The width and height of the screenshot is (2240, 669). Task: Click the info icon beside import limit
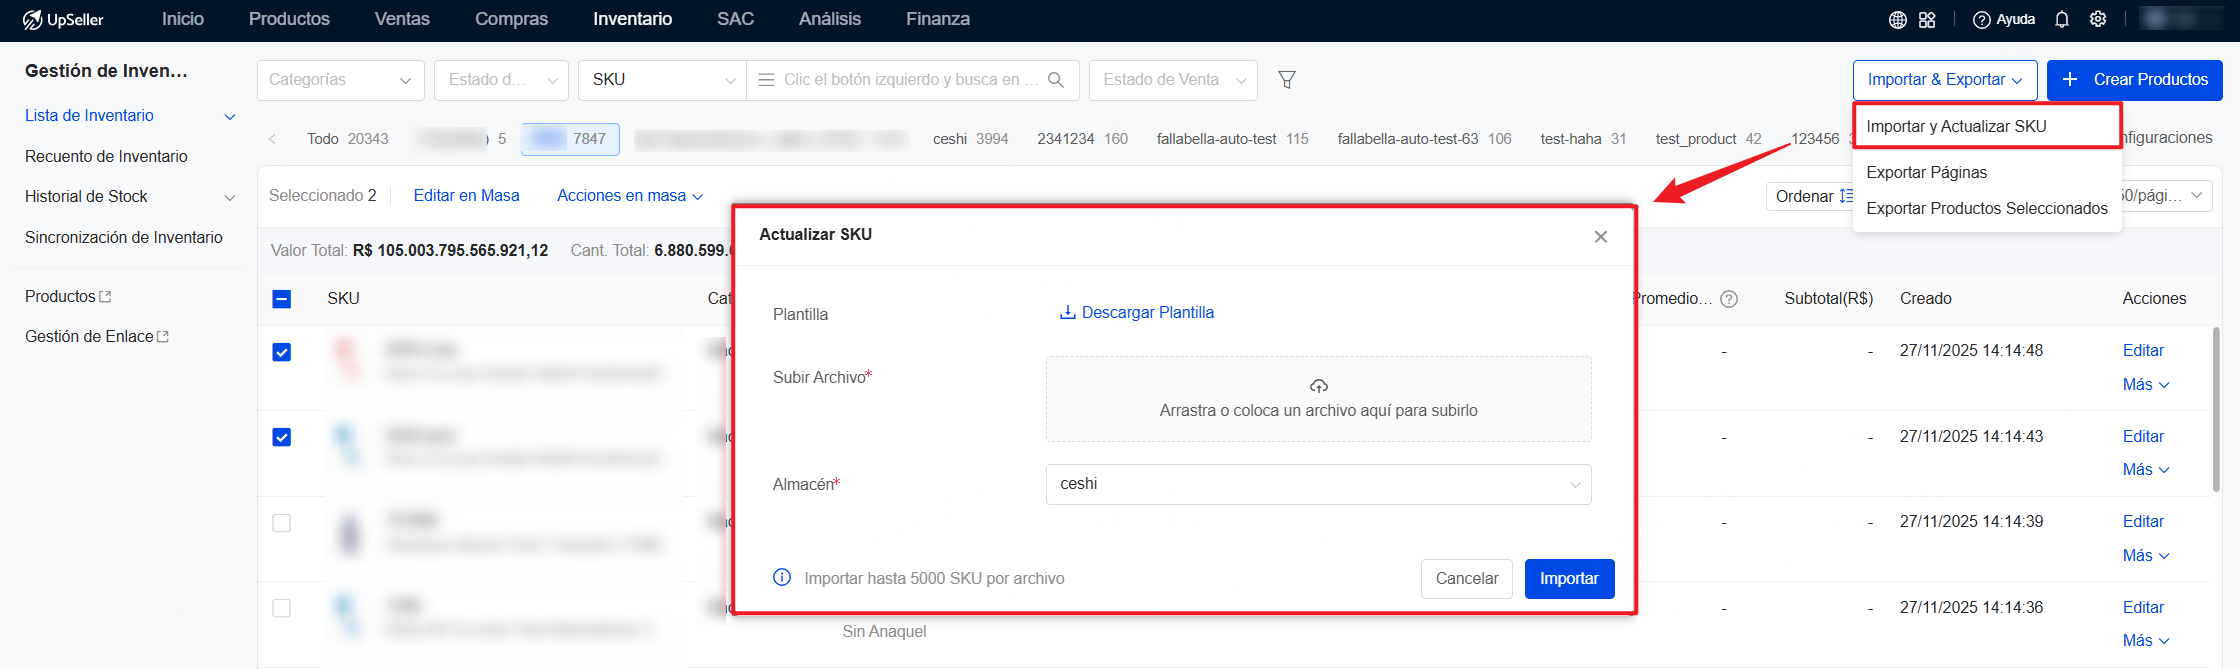click(x=782, y=577)
